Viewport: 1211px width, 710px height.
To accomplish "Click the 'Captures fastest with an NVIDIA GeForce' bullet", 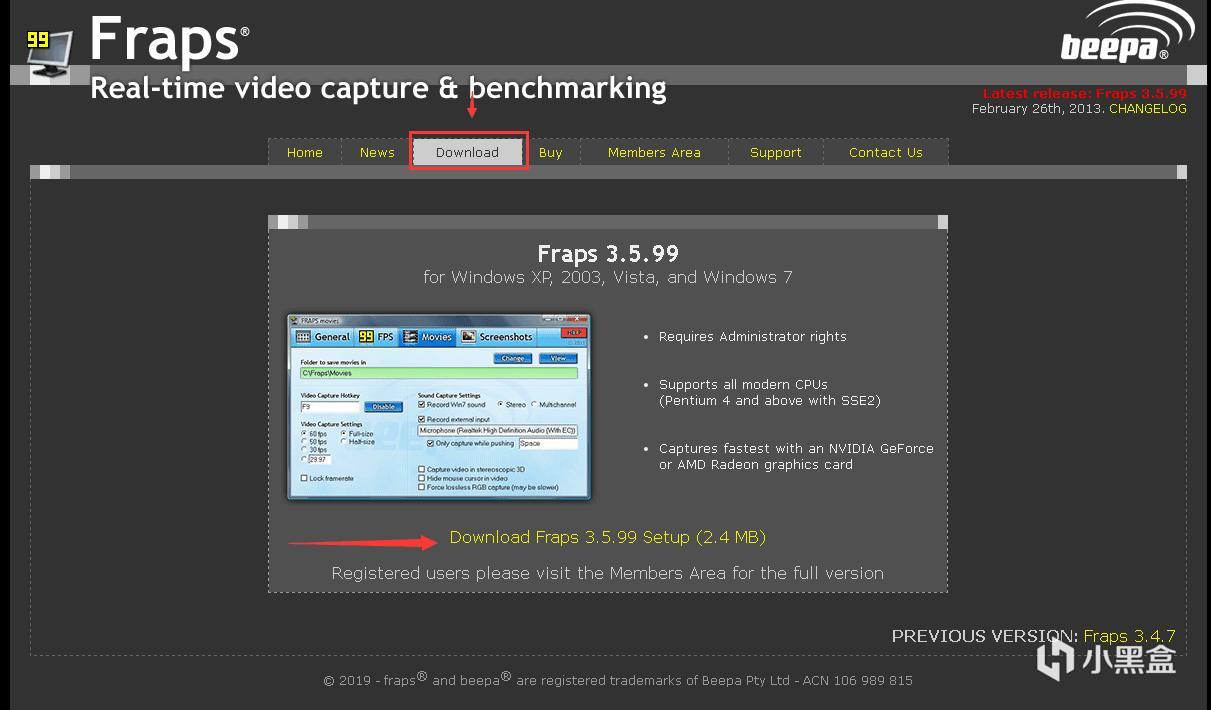I will click(x=796, y=456).
